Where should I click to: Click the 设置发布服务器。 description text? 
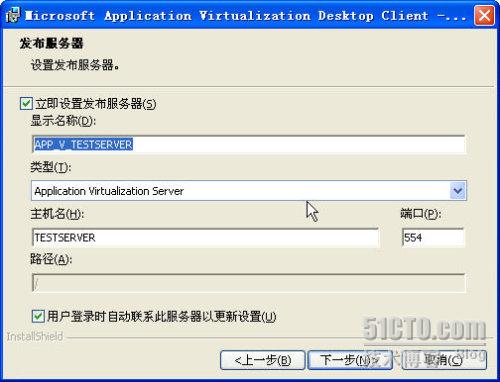coord(75,65)
